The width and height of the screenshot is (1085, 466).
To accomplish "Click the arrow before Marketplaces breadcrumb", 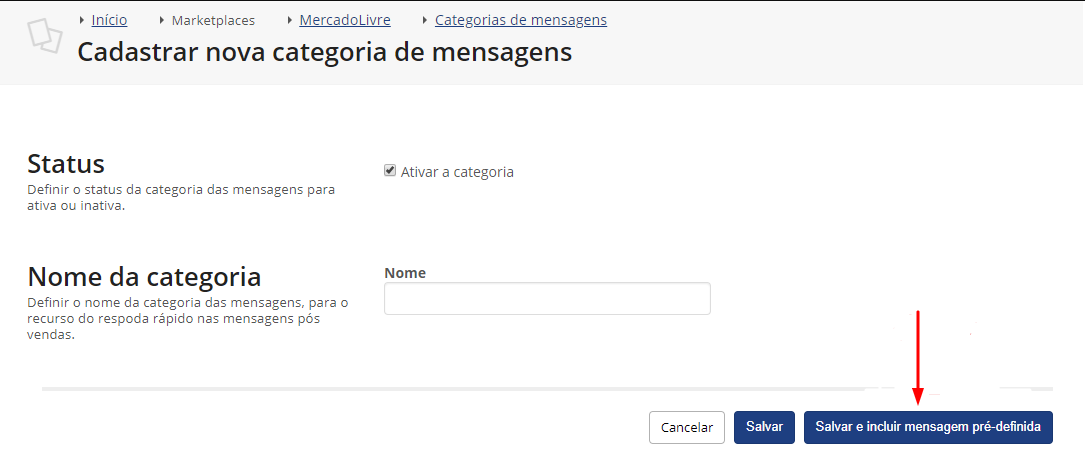I will pos(162,21).
